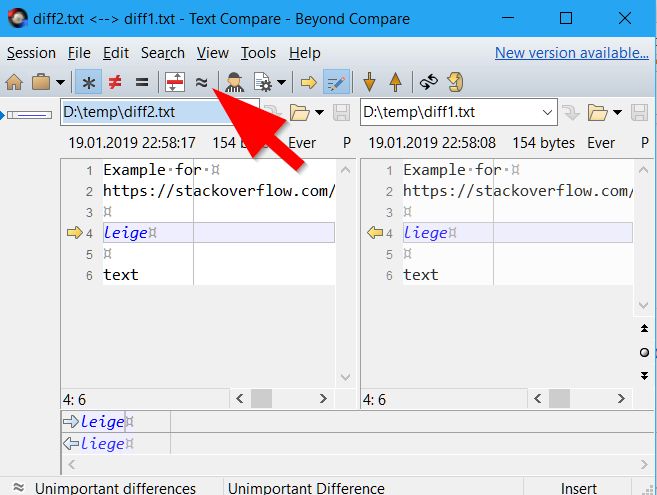Expand left browse folder dropdown arrow
657x495 pixels.
(x=319, y=112)
